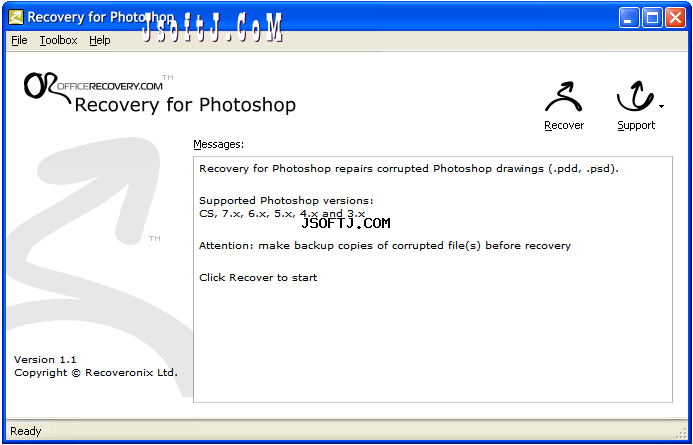Click the 'Copyright © Recoveronix Ltd.' text
The height and width of the screenshot is (445, 693).
[x=96, y=373]
